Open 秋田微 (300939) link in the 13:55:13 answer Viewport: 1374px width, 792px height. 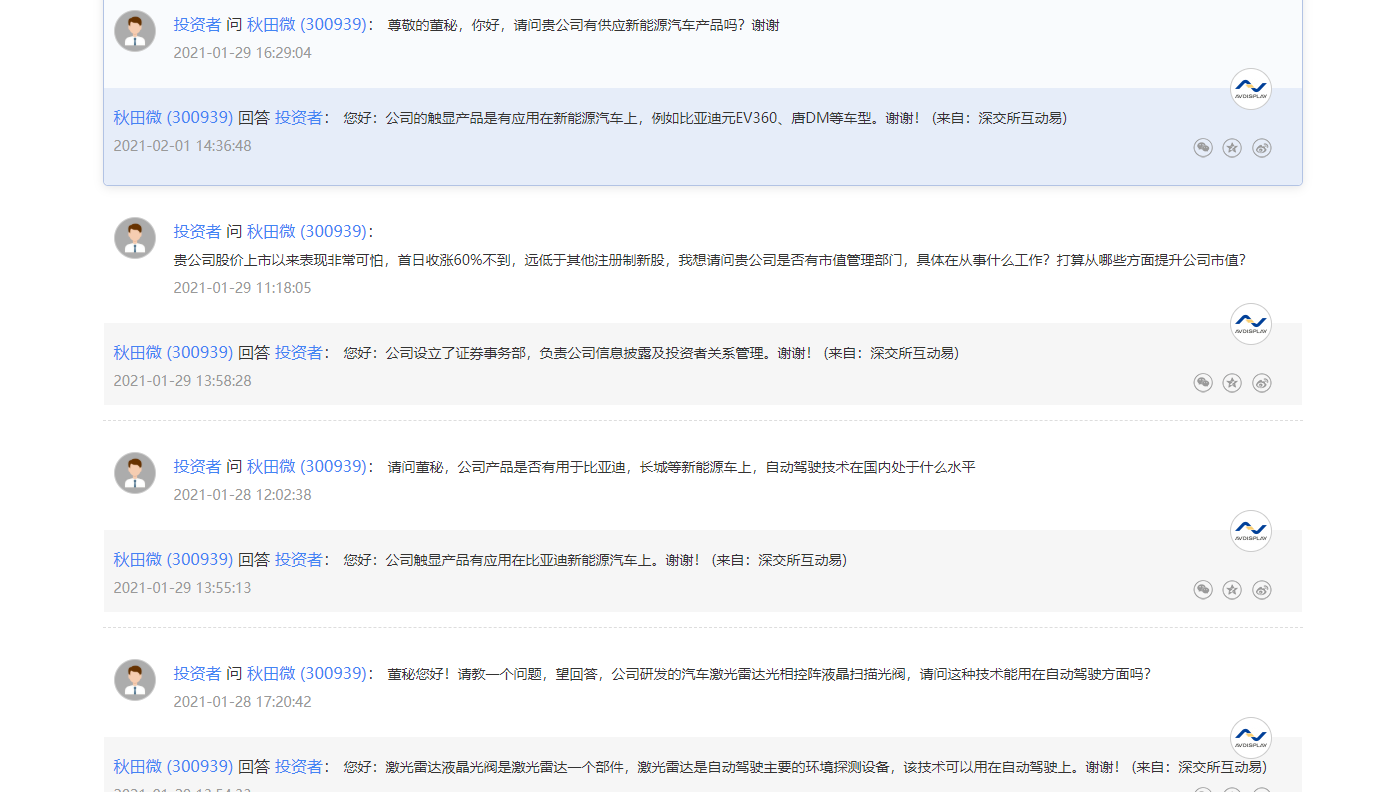[173, 560]
